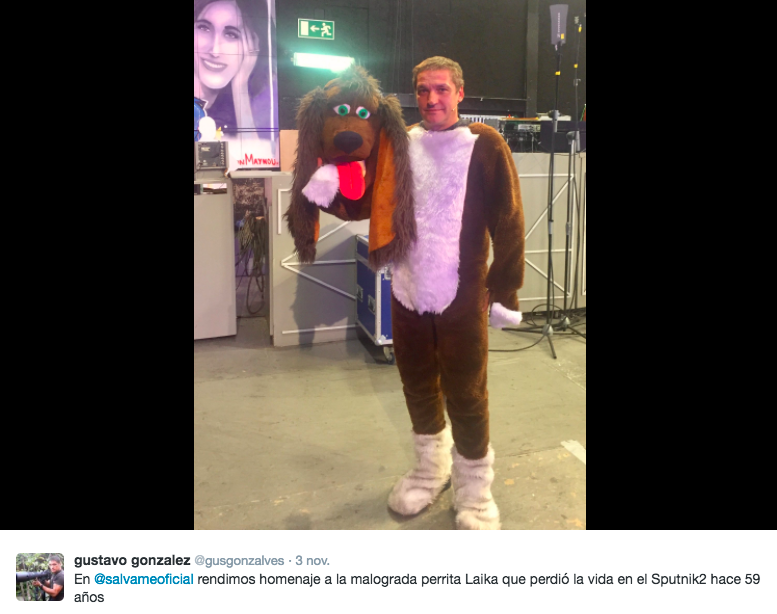The height and width of the screenshot is (614, 777).
Task: Click the word años ending the tweet
Action: (x=89, y=597)
